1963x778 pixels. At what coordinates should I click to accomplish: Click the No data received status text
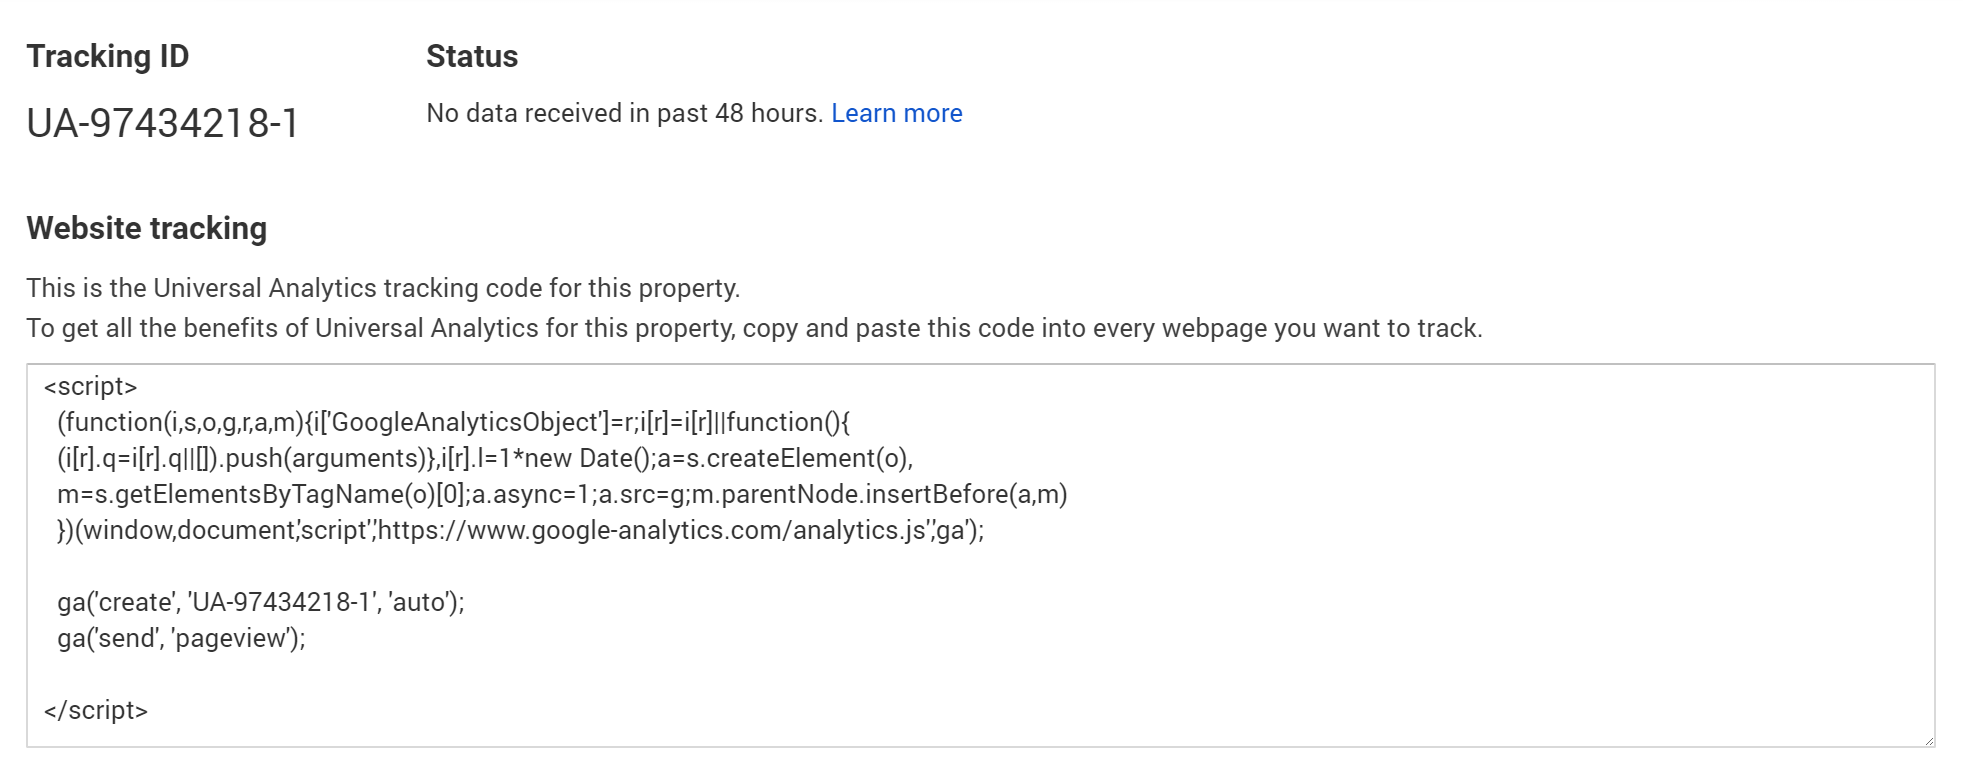point(624,113)
